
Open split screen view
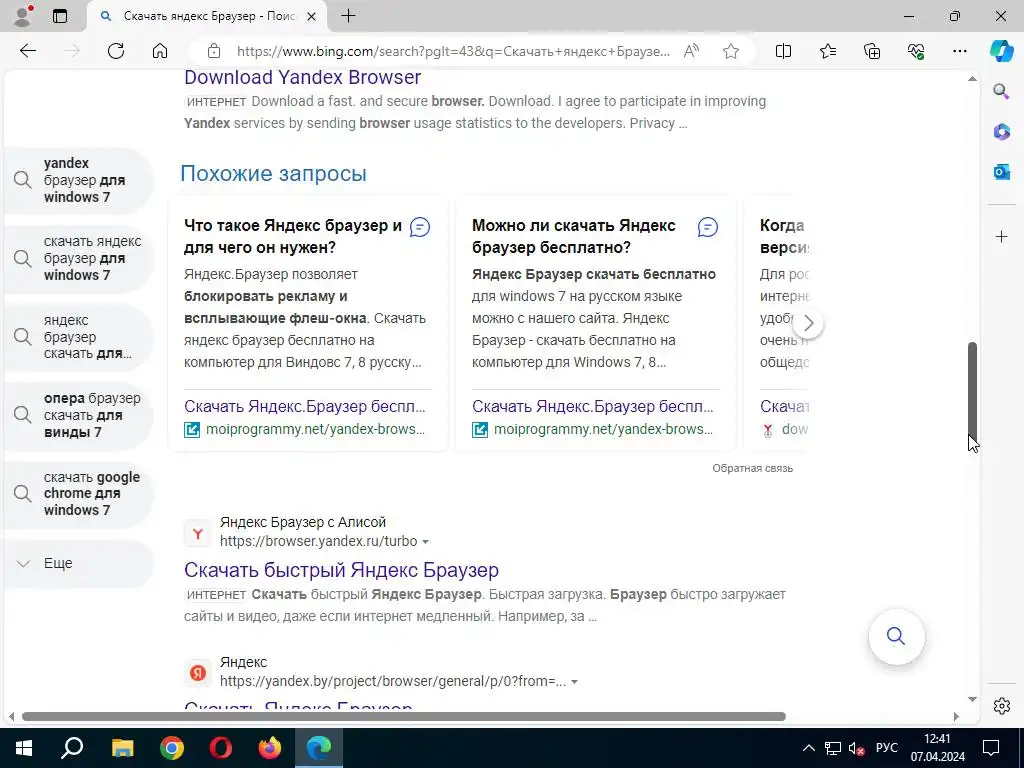click(783, 51)
